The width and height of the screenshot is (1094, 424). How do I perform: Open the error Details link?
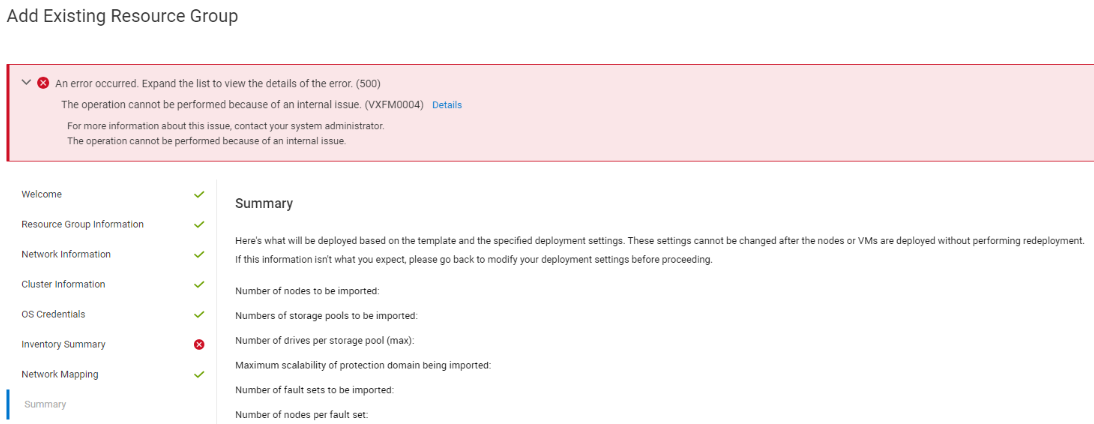click(x=447, y=105)
